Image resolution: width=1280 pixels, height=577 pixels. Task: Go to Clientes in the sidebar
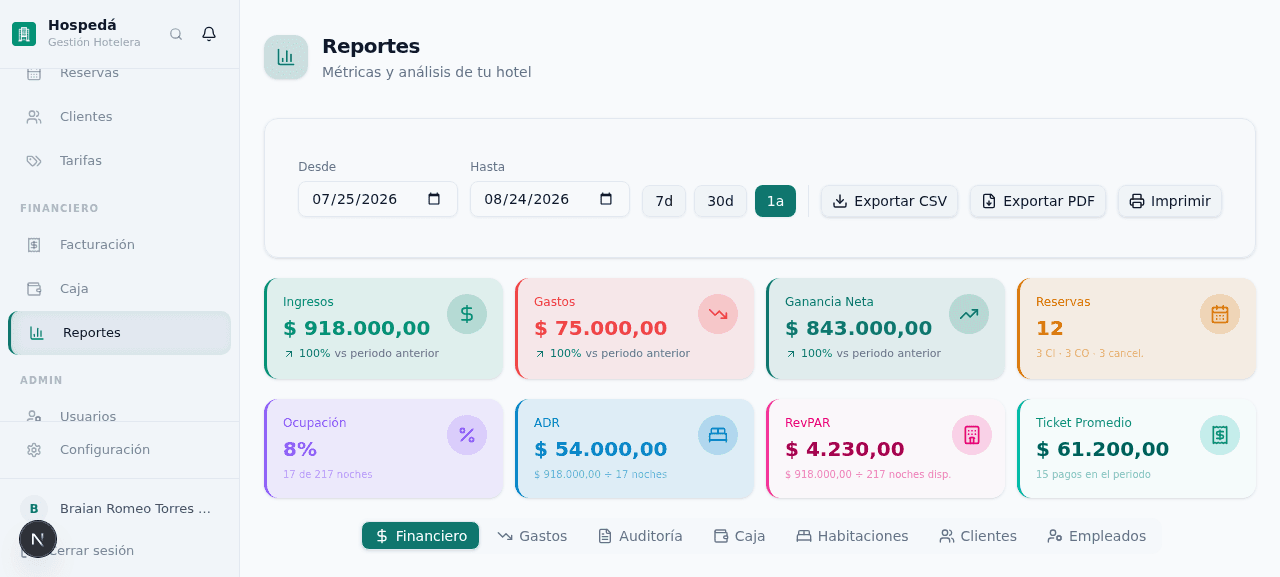(120, 117)
